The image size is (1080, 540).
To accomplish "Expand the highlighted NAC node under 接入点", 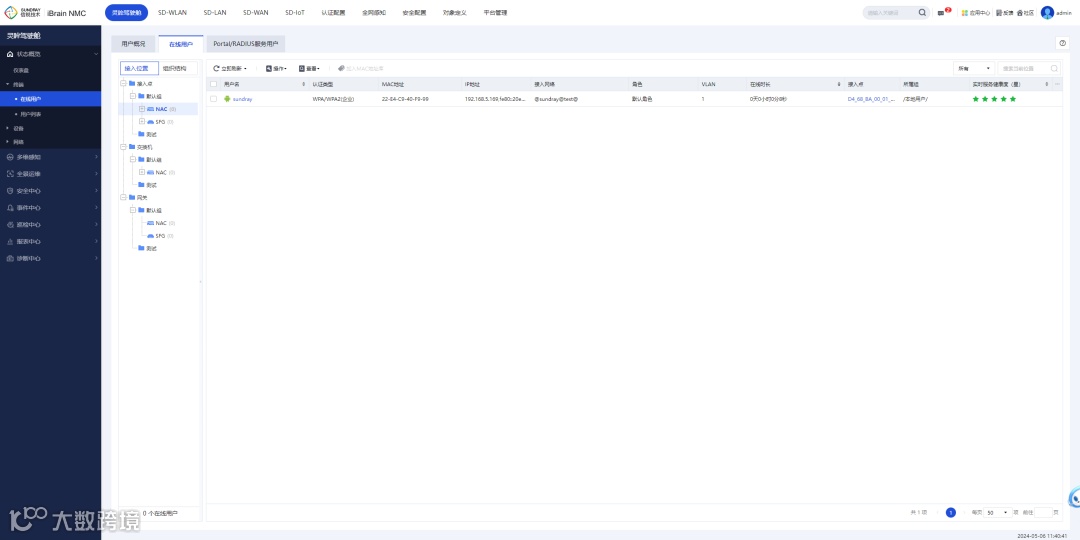I will click(x=142, y=109).
